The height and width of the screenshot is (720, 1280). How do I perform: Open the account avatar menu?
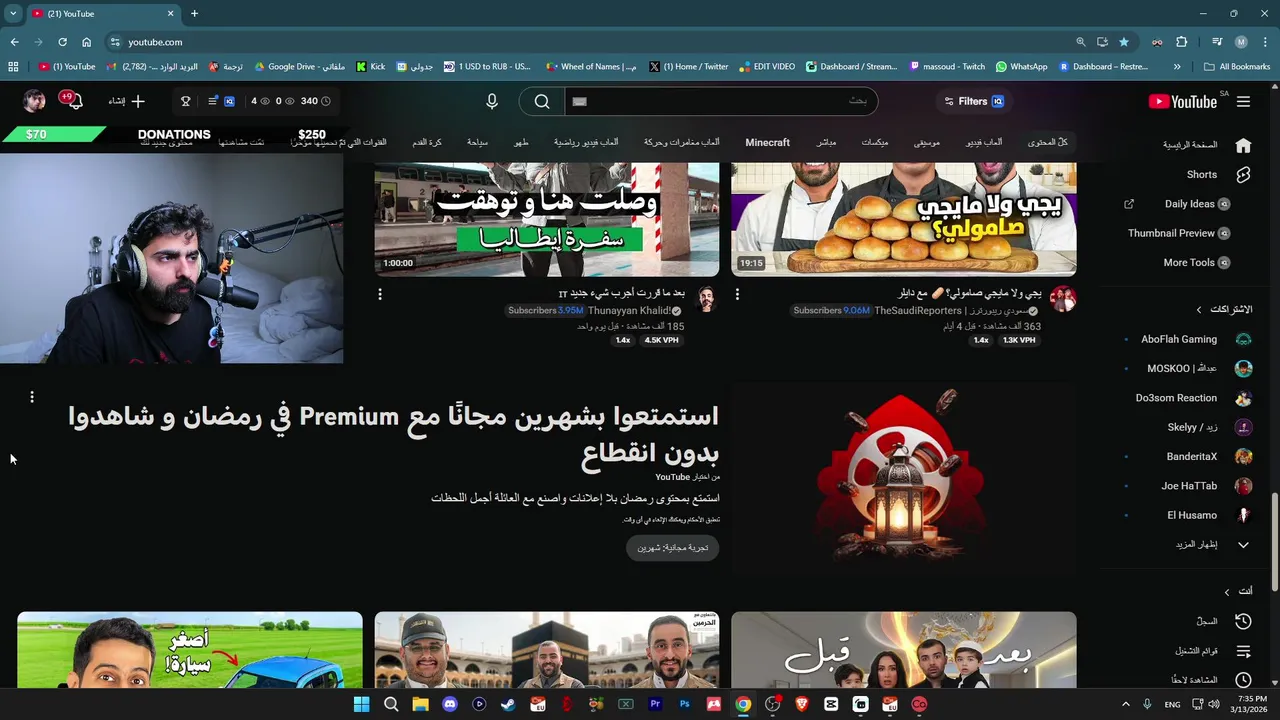tap(34, 101)
